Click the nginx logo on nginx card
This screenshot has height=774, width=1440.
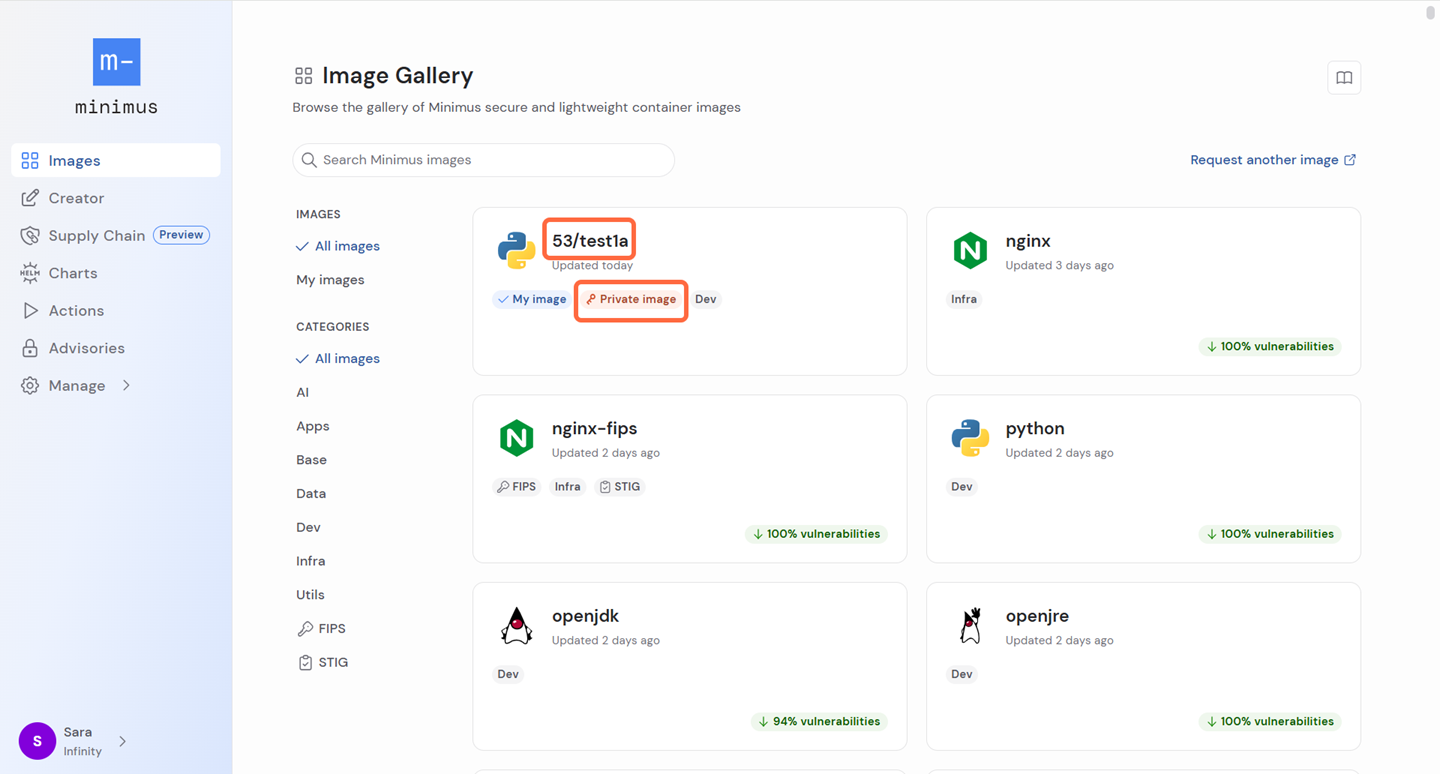(970, 250)
